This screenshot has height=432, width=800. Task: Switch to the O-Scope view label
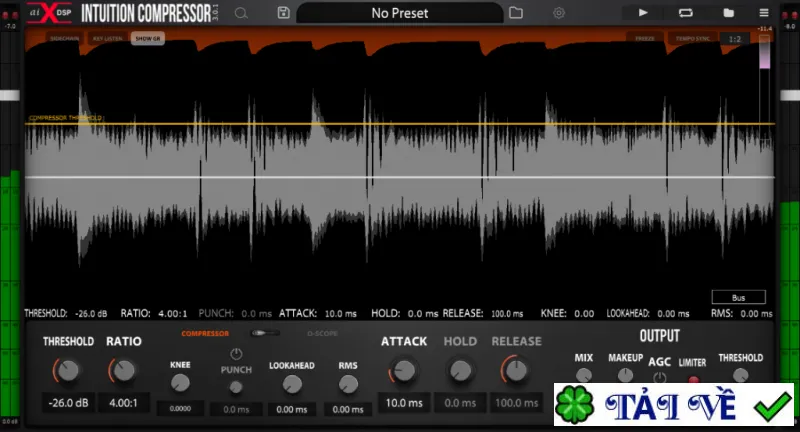pos(322,334)
